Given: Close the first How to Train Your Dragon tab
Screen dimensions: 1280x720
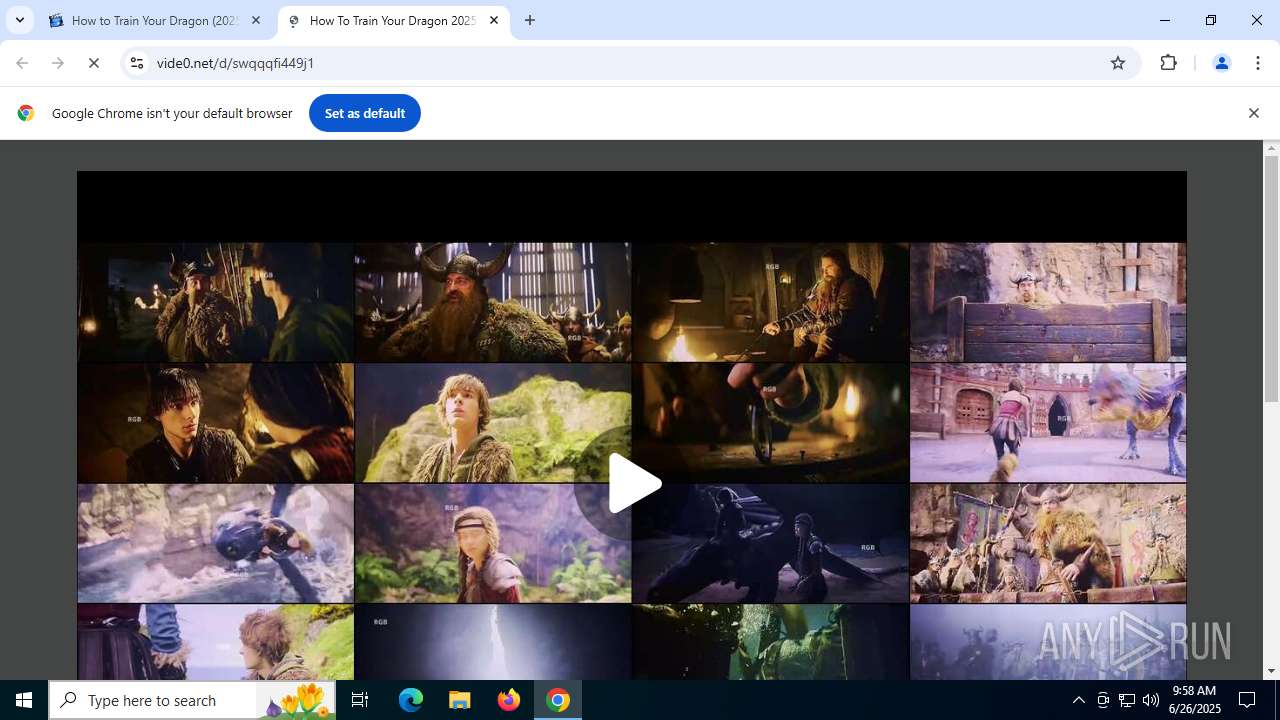Looking at the screenshot, I should point(256,20).
